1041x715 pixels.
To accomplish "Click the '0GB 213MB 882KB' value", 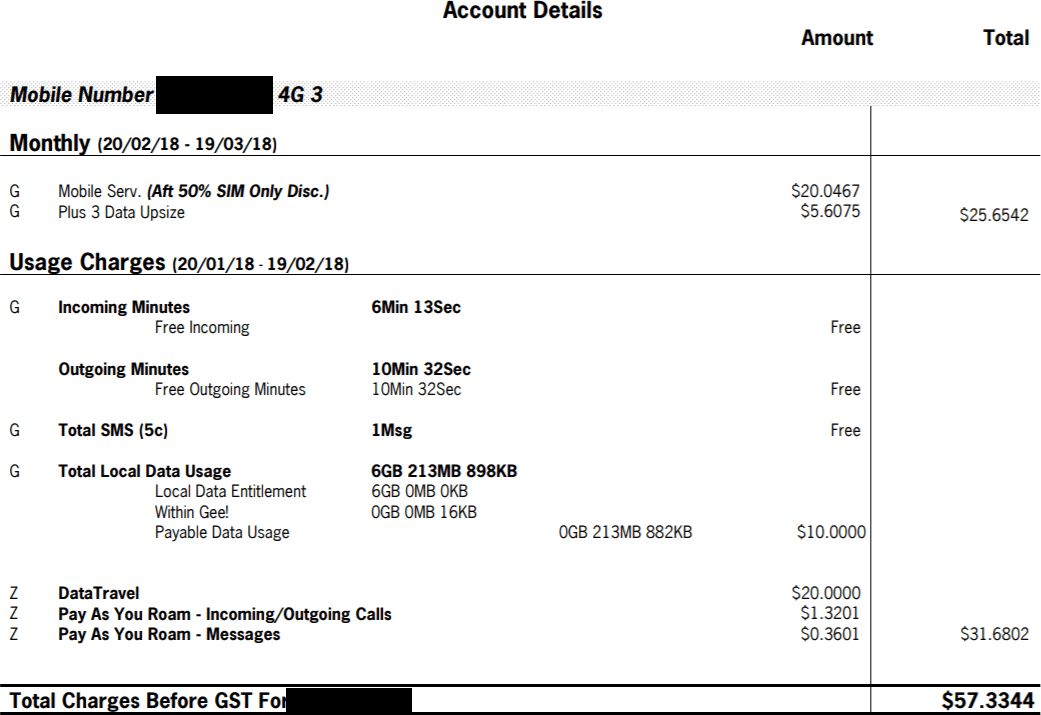I will point(625,532).
